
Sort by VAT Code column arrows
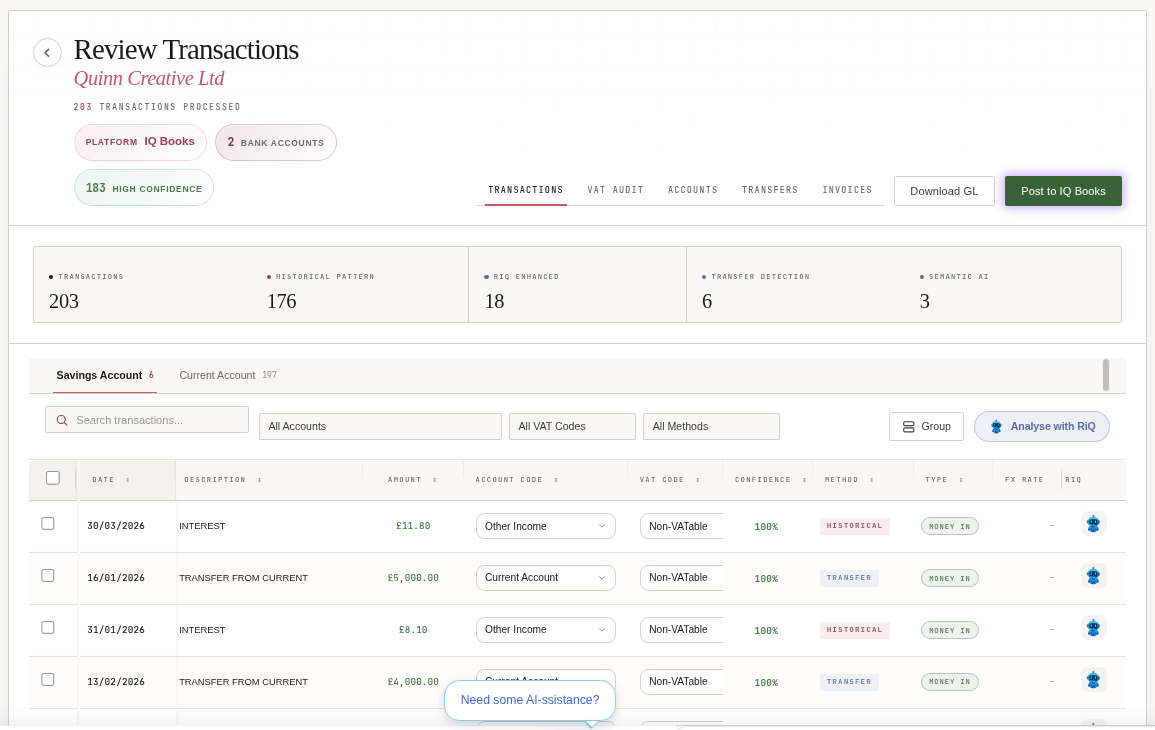tap(698, 480)
